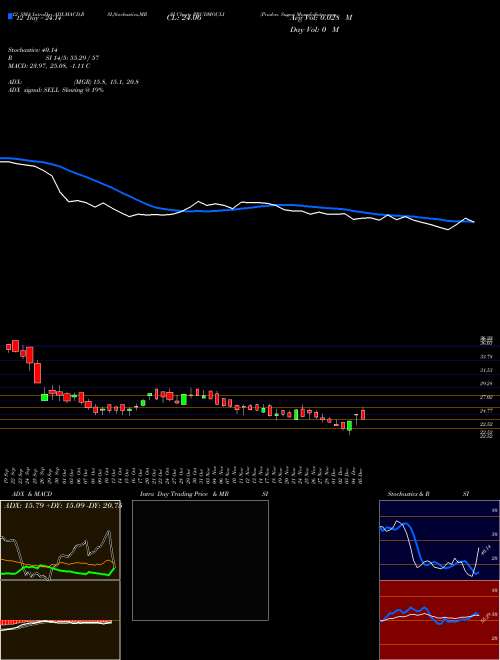This screenshot has width=500, height=660.
Task: Open the red RSI chart panel
Action: (x=439, y=620)
